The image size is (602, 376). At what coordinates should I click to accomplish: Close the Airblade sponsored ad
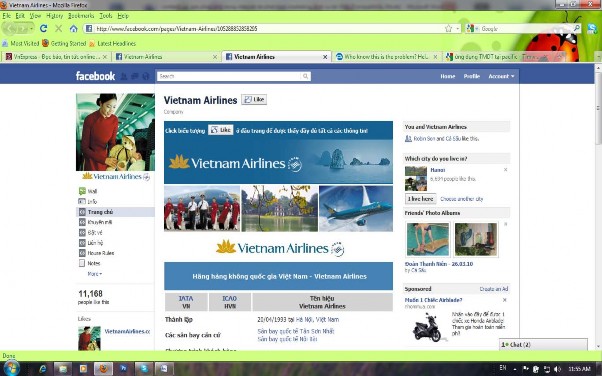pyautogui.click(x=504, y=300)
